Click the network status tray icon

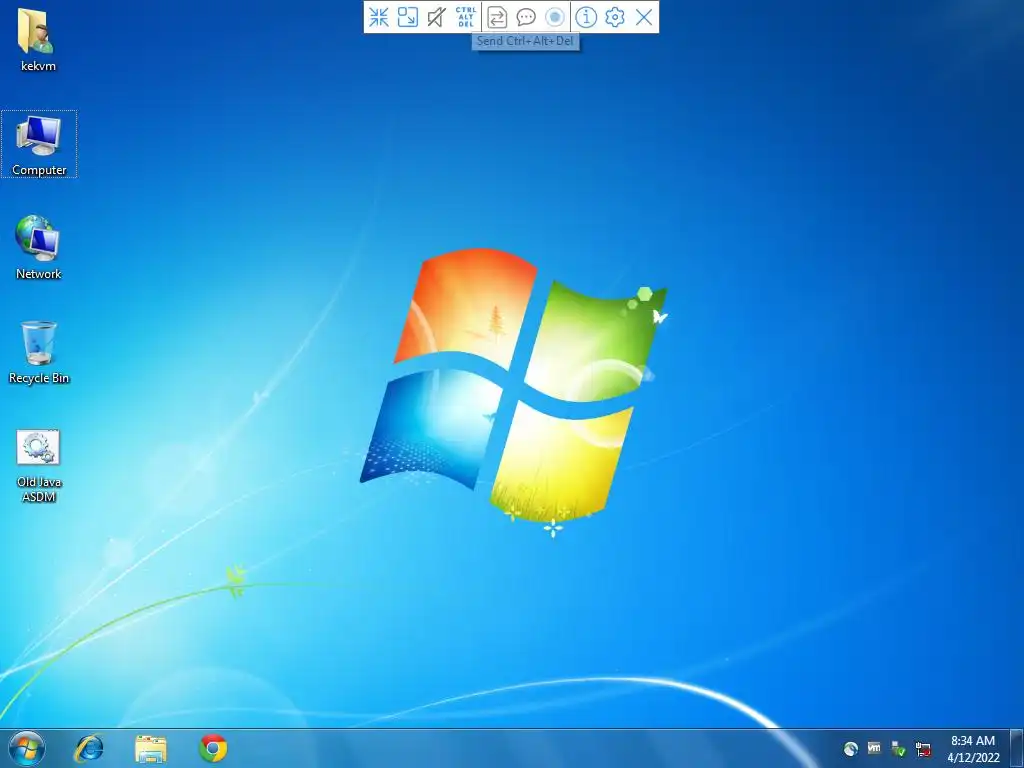click(923, 749)
